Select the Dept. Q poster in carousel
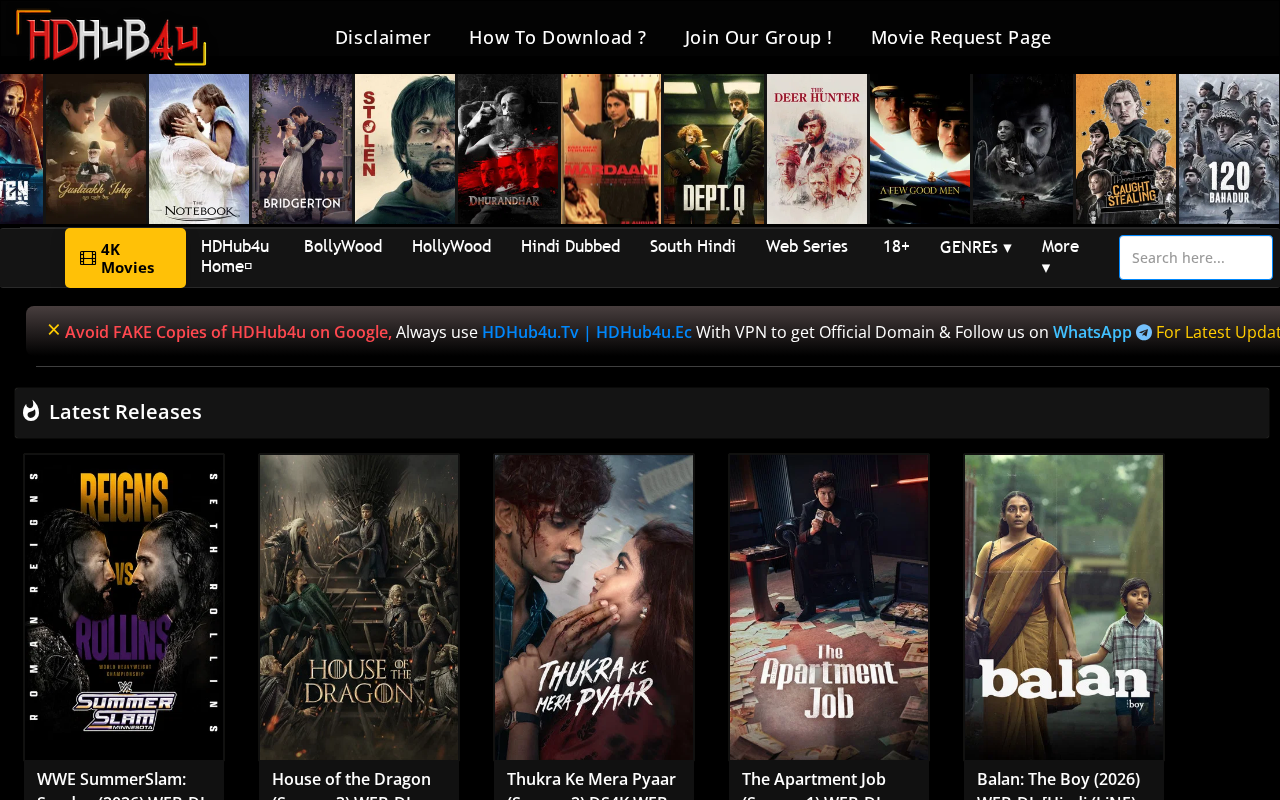The image size is (1280, 800). [714, 149]
